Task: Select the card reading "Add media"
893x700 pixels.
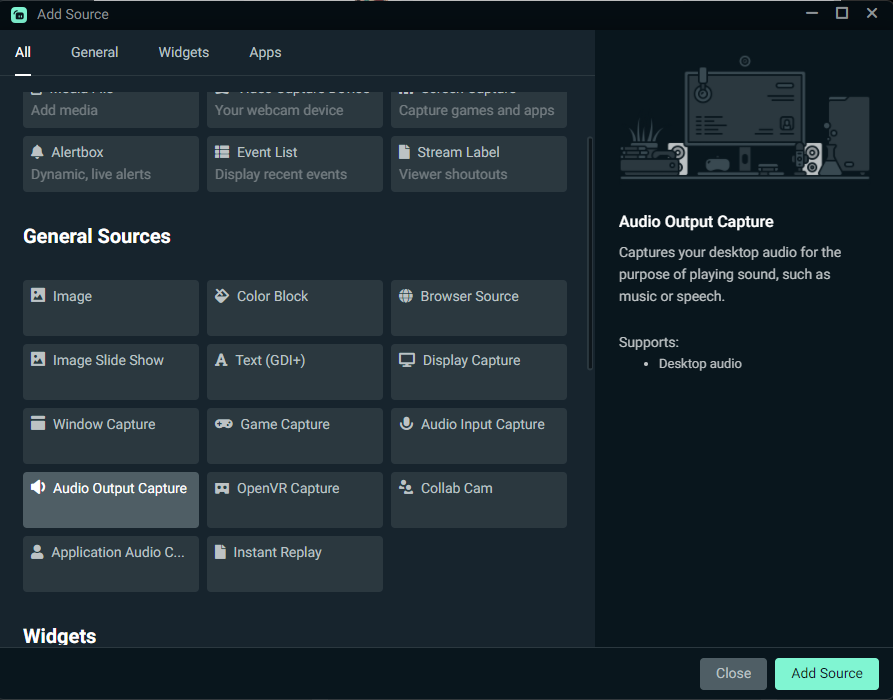Action: (111, 110)
